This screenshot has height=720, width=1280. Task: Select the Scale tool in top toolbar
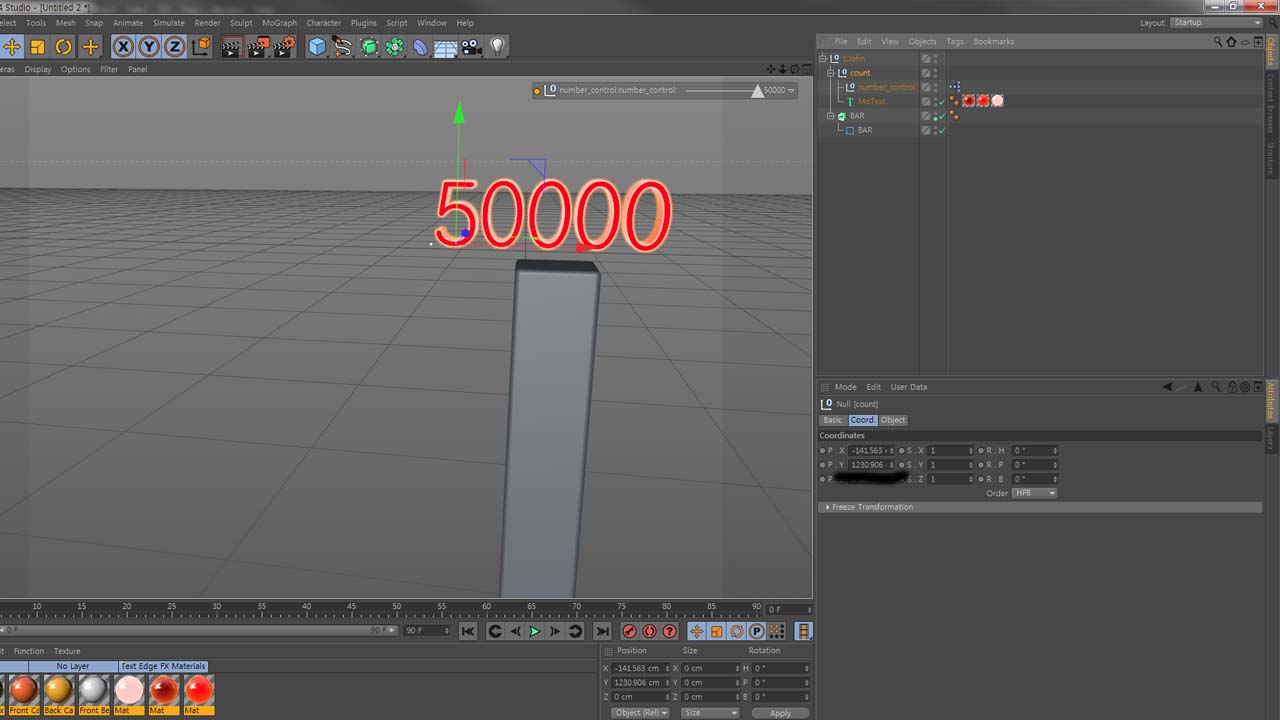(38, 47)
